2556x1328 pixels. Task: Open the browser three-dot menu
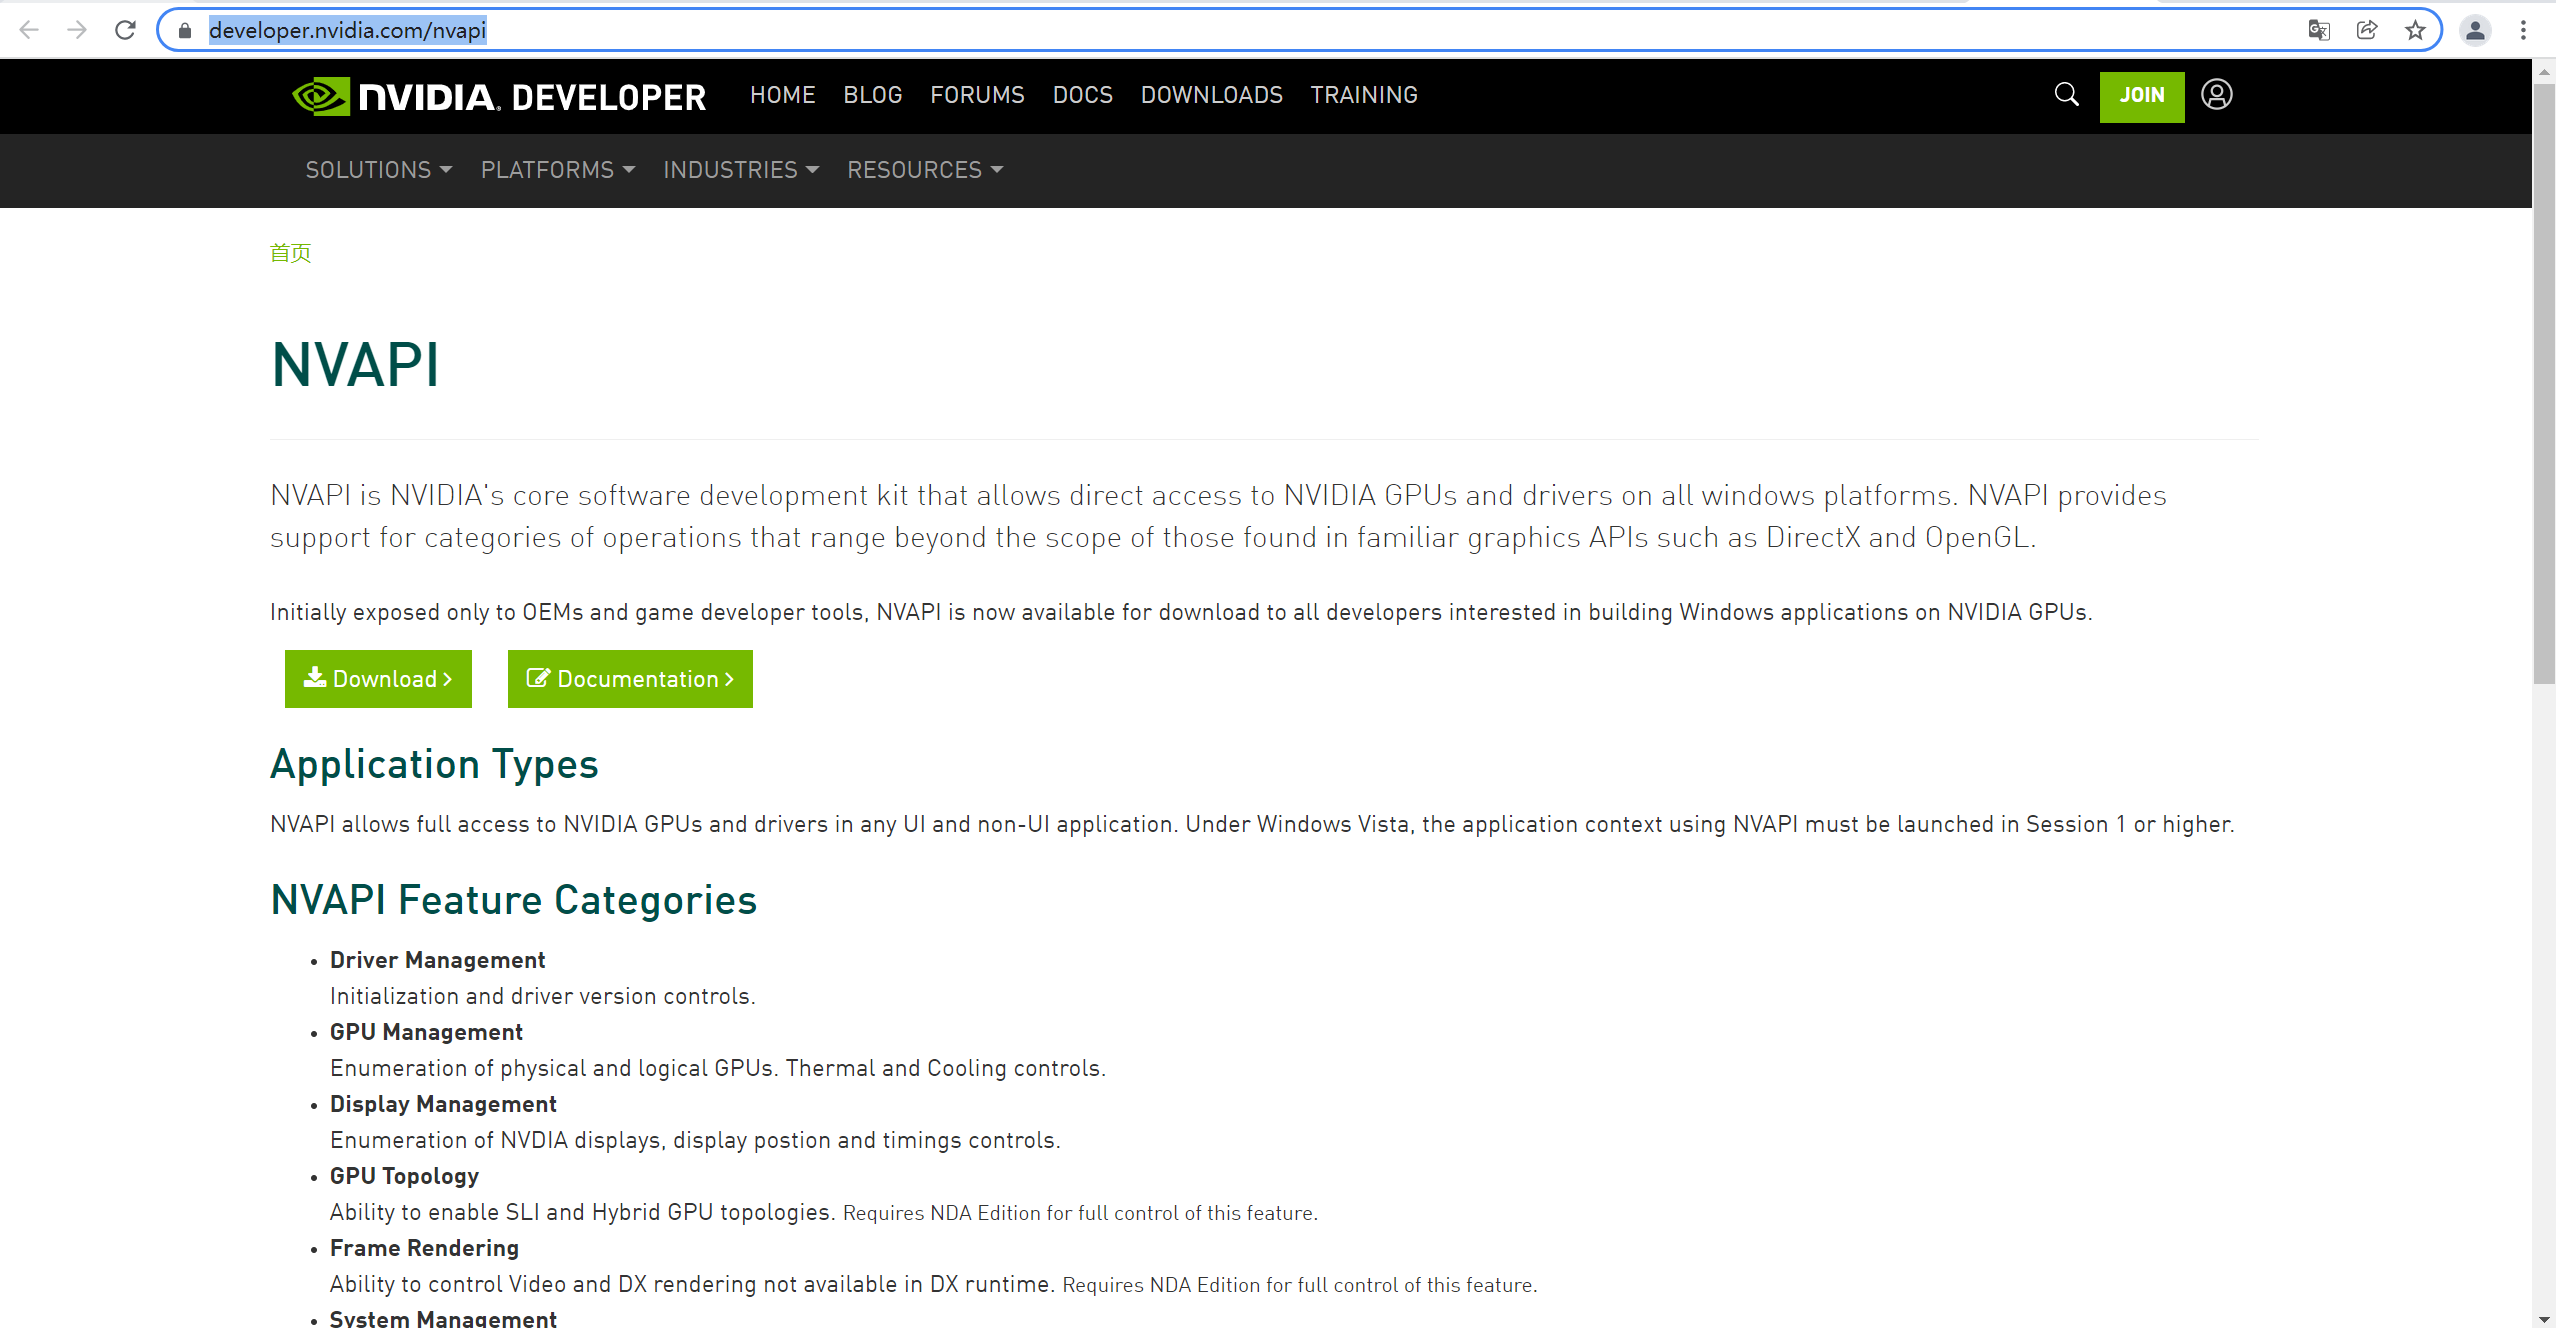click(2524, 29)
